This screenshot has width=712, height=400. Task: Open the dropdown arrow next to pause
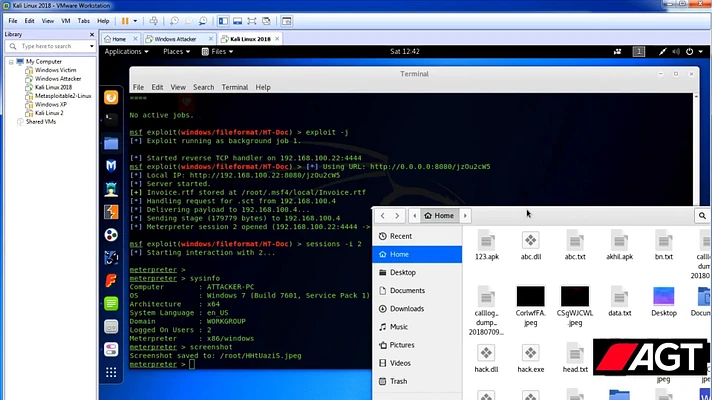pos(135,21)
